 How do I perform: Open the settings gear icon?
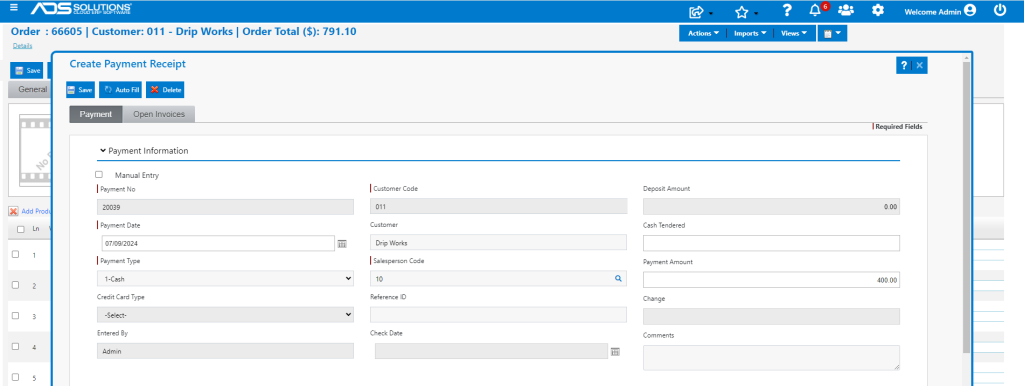click(x=878, y=10)
